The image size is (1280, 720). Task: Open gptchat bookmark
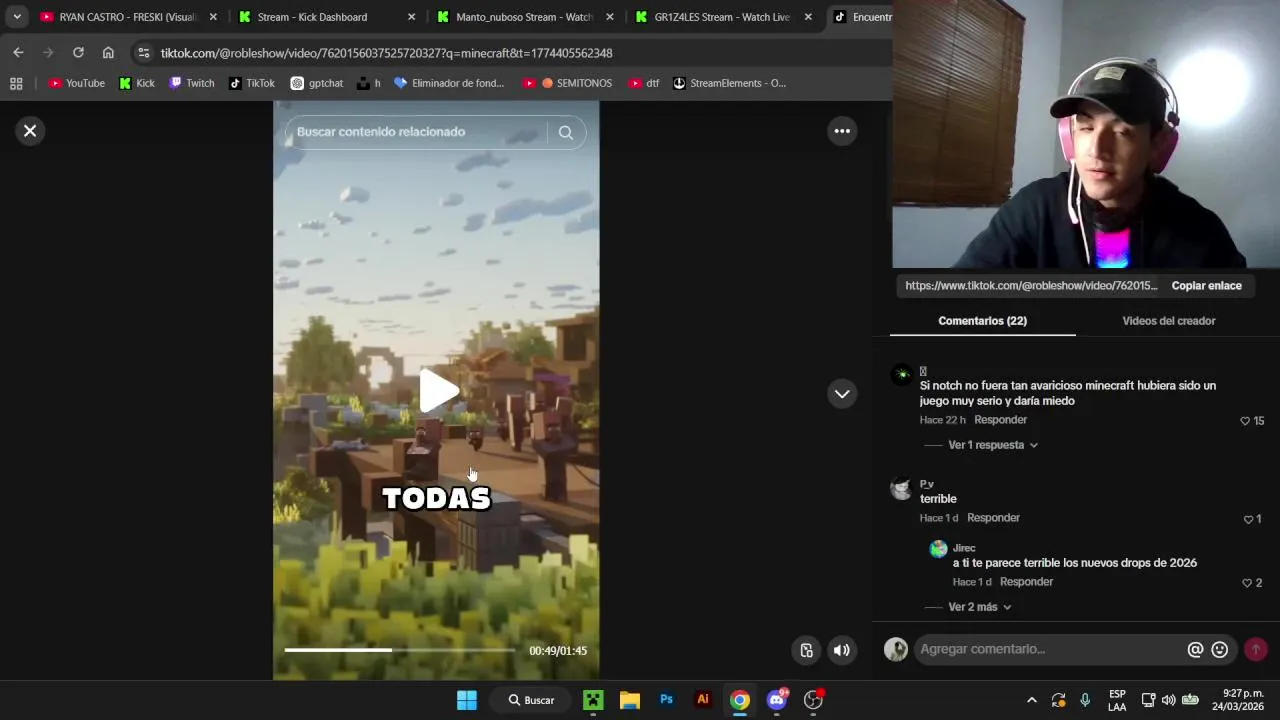(x=317, y=83)
